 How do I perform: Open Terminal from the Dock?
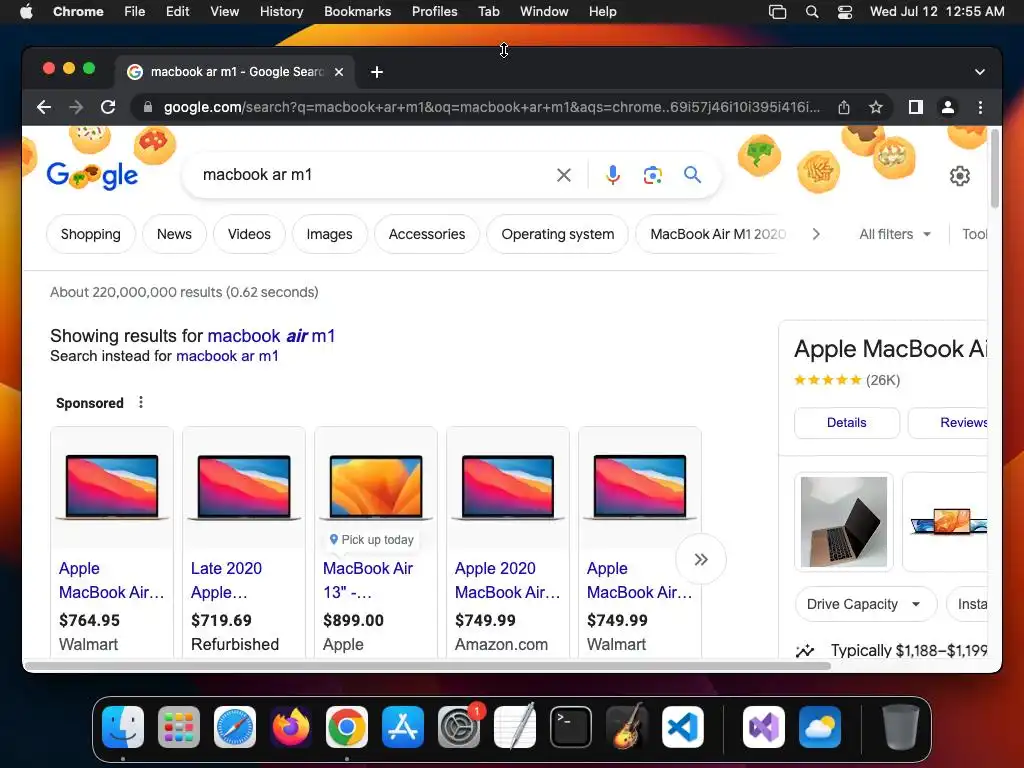tap(571, 727)
